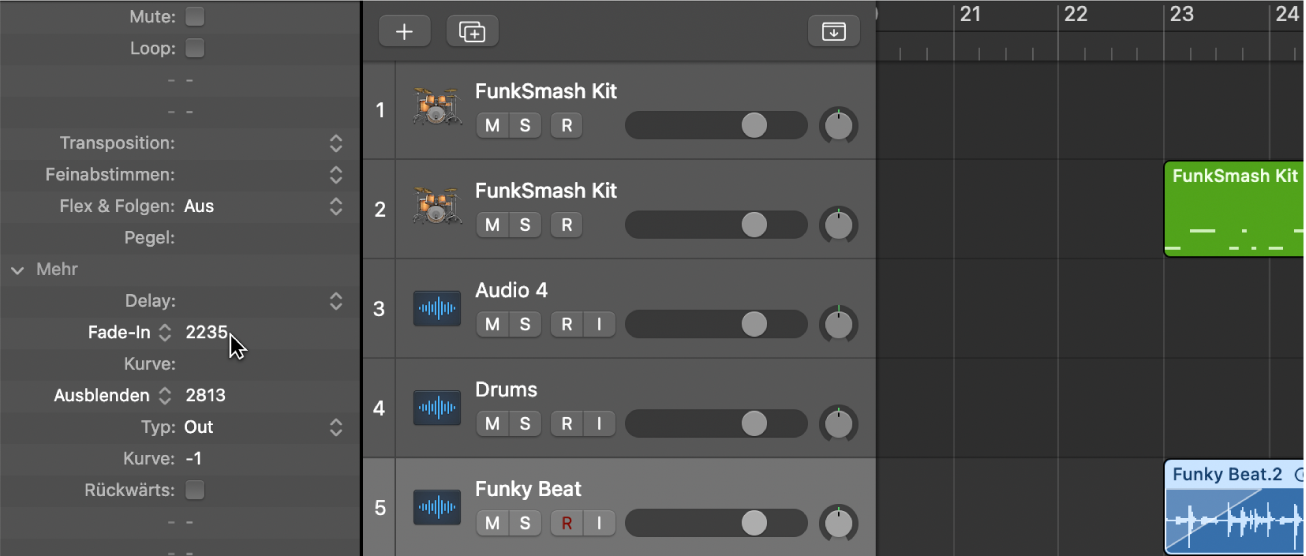
Task: Click drum kit icon on track 2
Action: [437, 206]
